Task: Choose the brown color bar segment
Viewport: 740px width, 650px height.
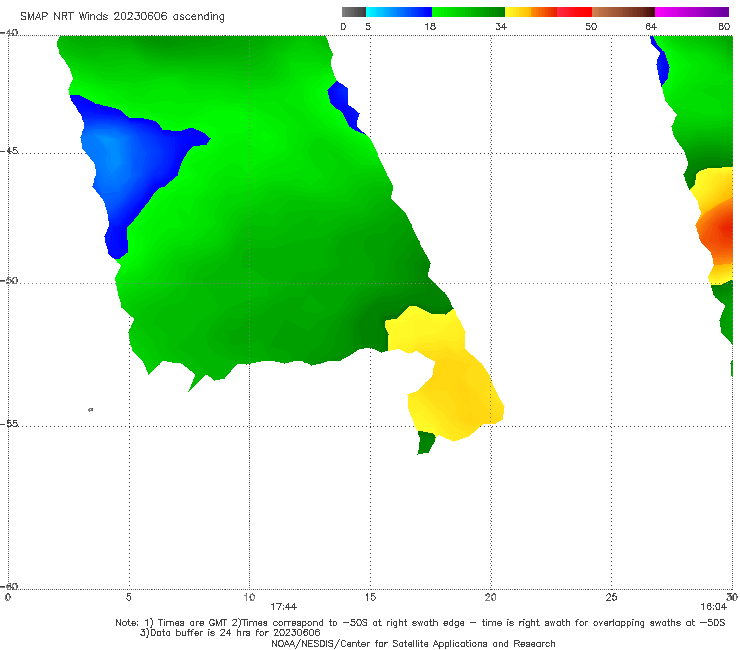Action: click(623, 12)
